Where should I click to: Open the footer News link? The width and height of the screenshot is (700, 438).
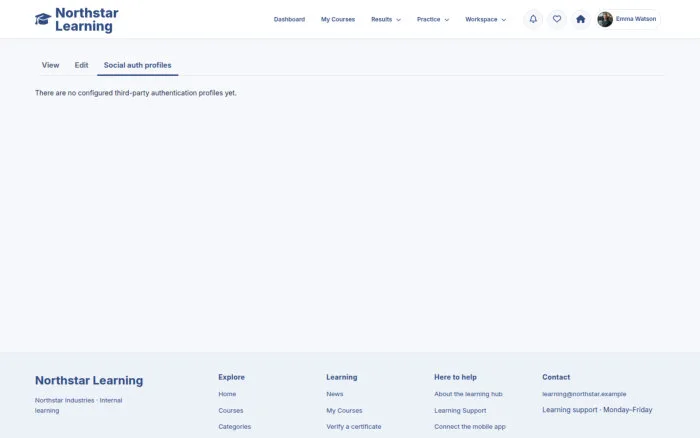335,394
